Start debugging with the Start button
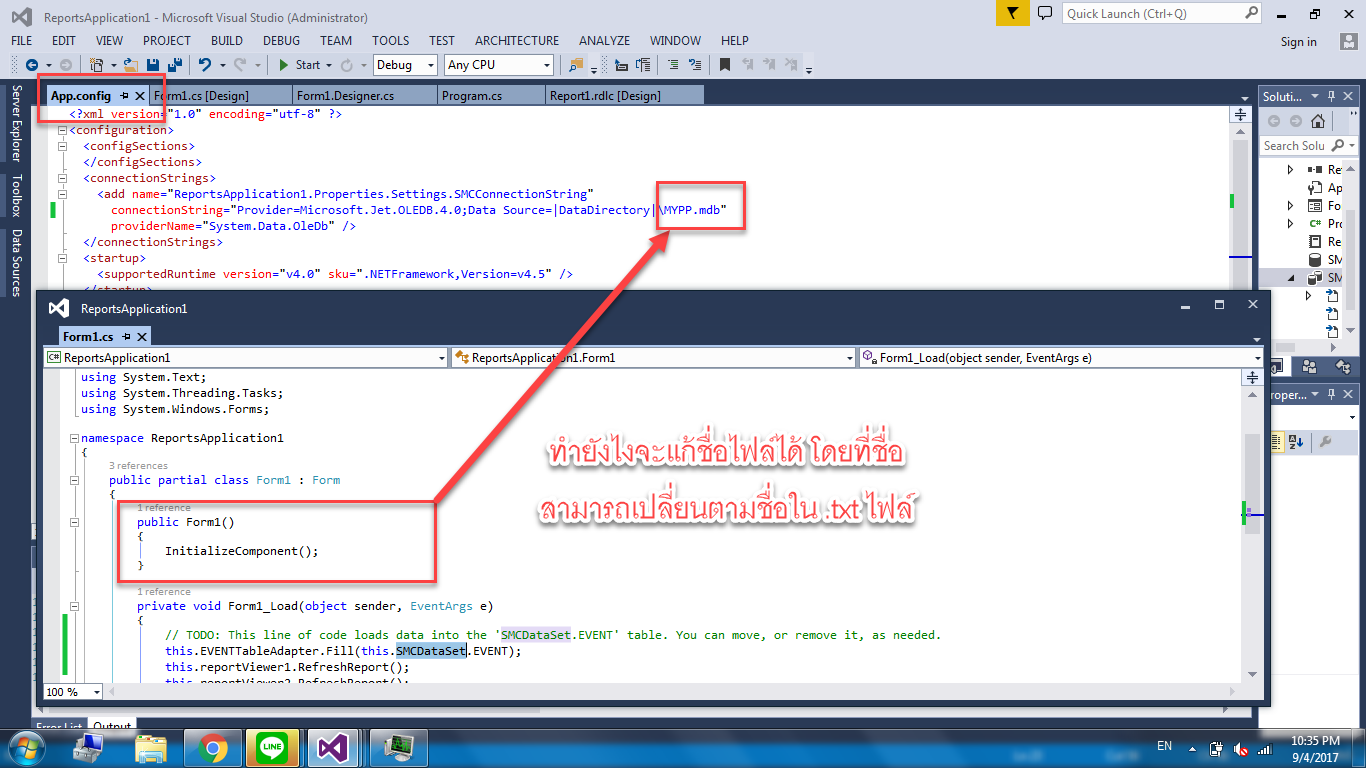Image resolution: width=1366 pixels, height=768 pixels. click(300, 65)
